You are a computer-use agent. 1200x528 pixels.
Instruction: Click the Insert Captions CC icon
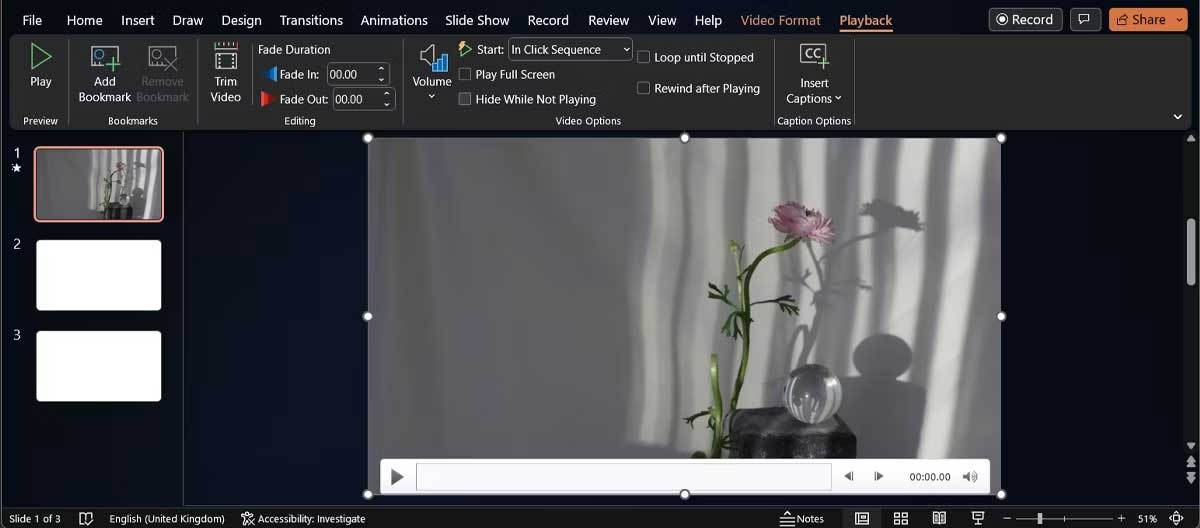(814, 56)
